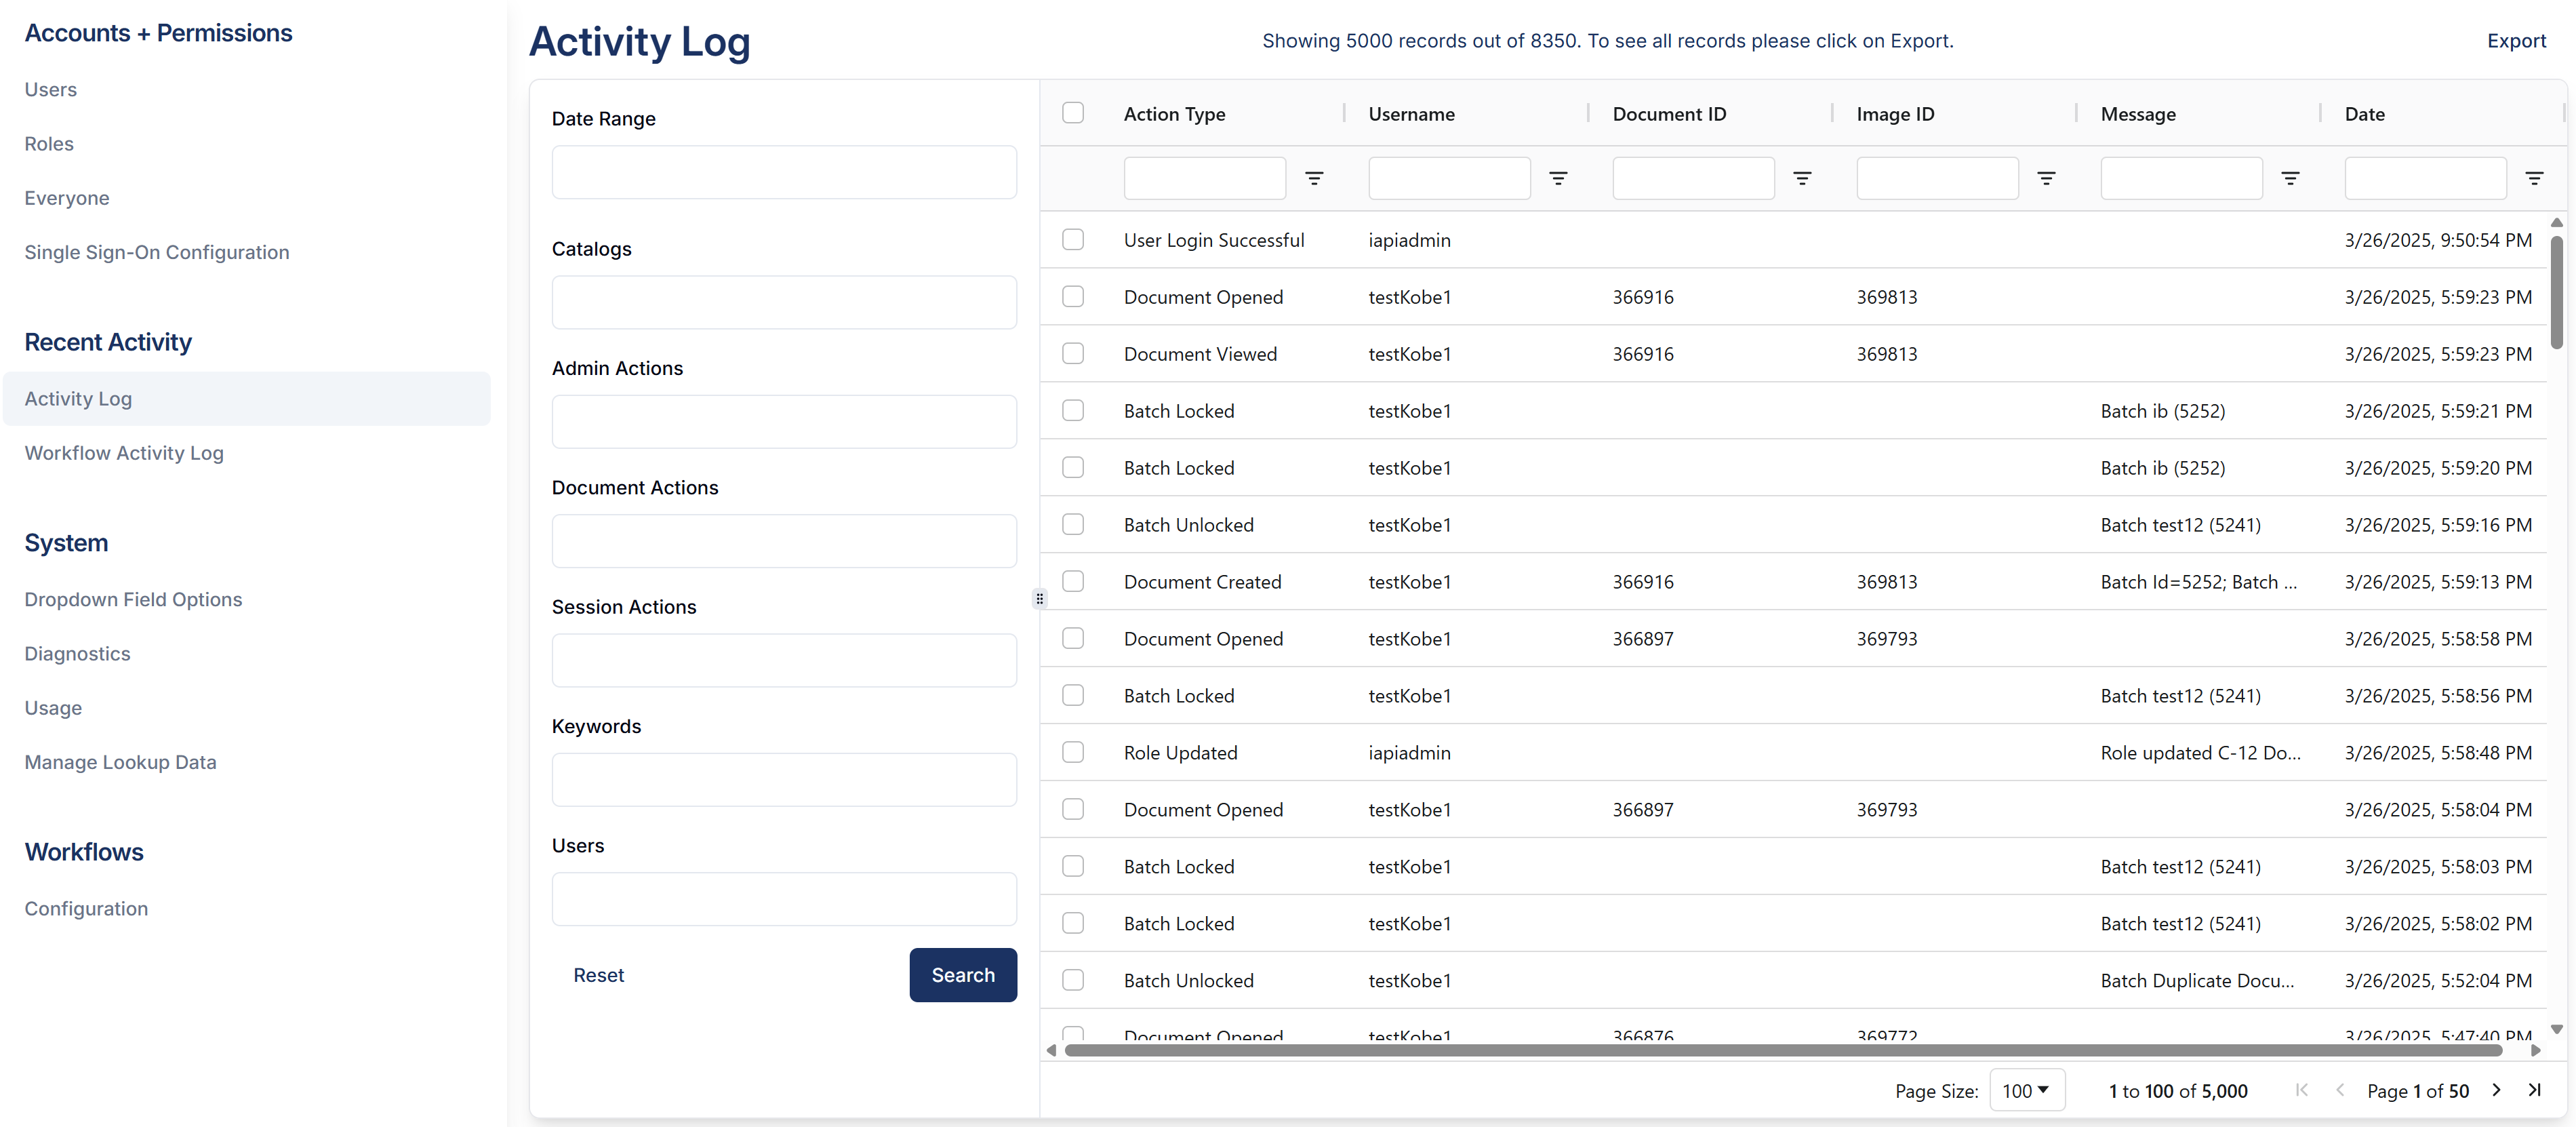Screen dimensions: 2576x1127
Task: Open Dropdown Field Options
Action: (x=133, y=599)
